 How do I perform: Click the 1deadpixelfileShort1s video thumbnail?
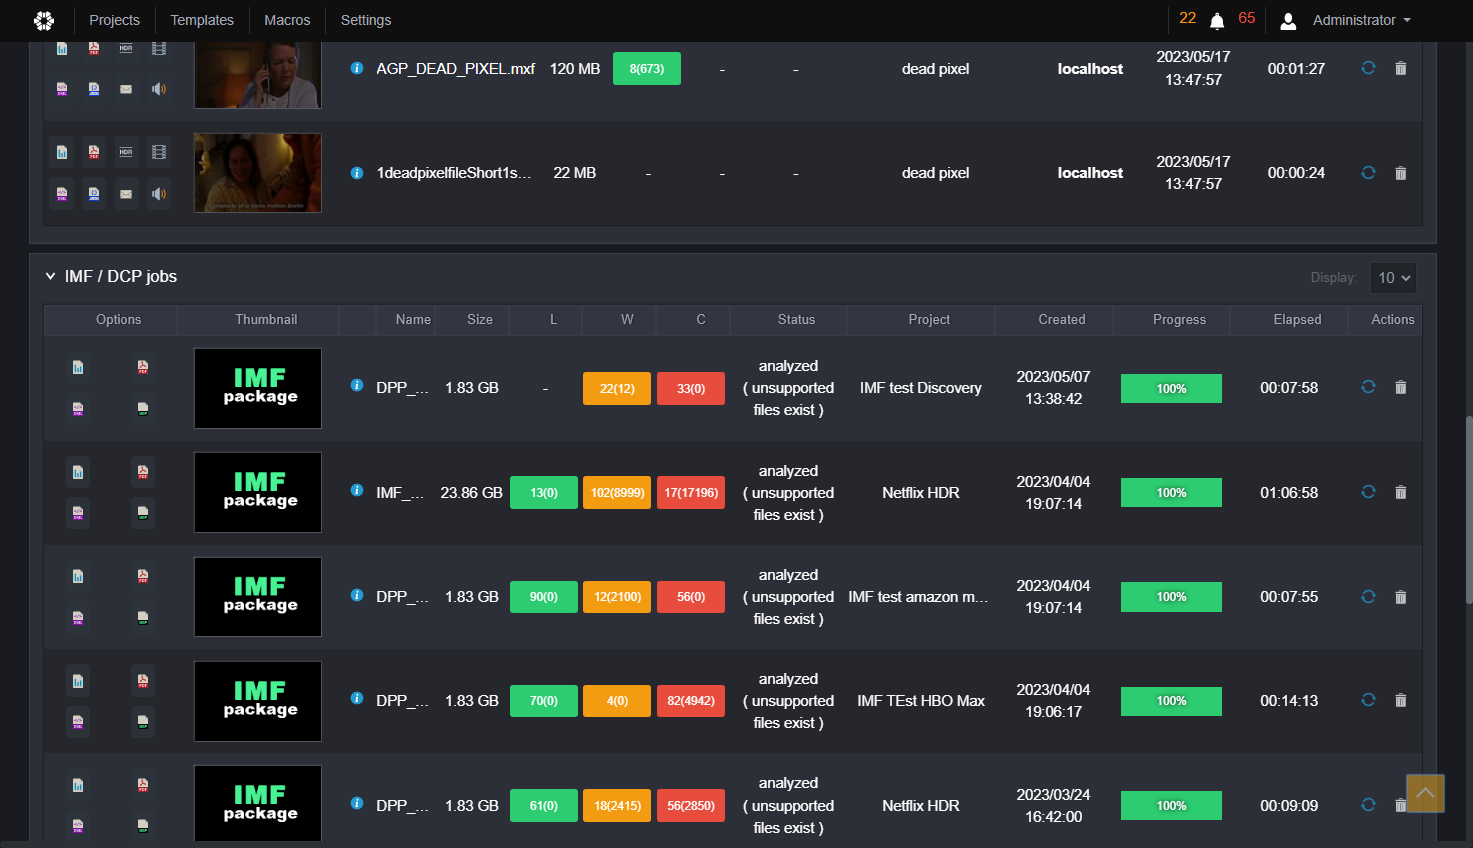coord(258,172)
